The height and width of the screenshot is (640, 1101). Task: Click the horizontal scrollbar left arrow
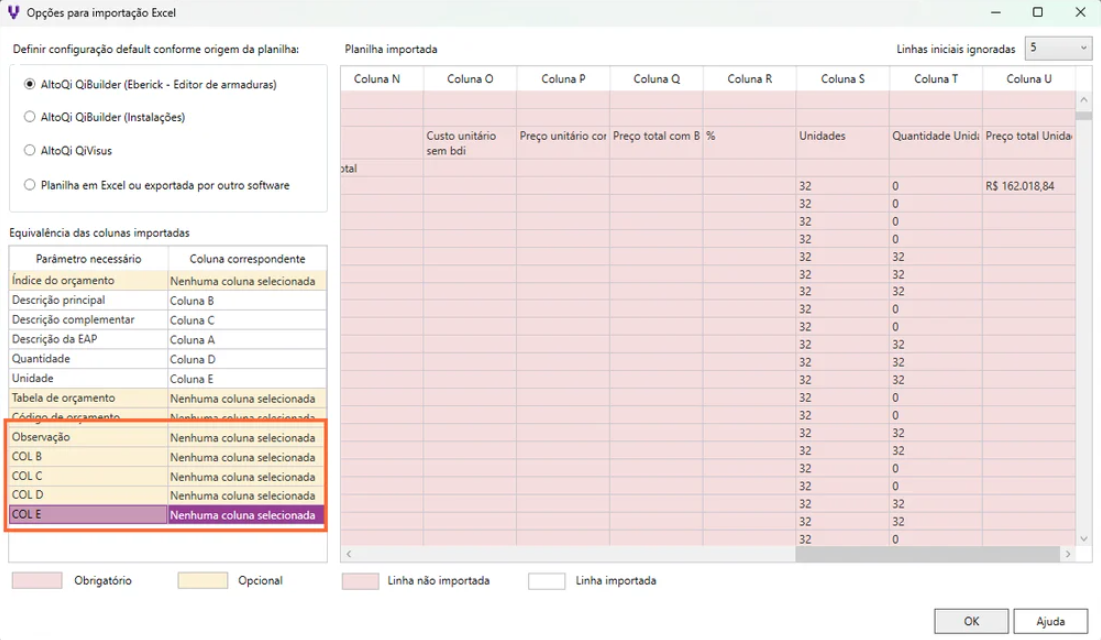click(349, 554)
